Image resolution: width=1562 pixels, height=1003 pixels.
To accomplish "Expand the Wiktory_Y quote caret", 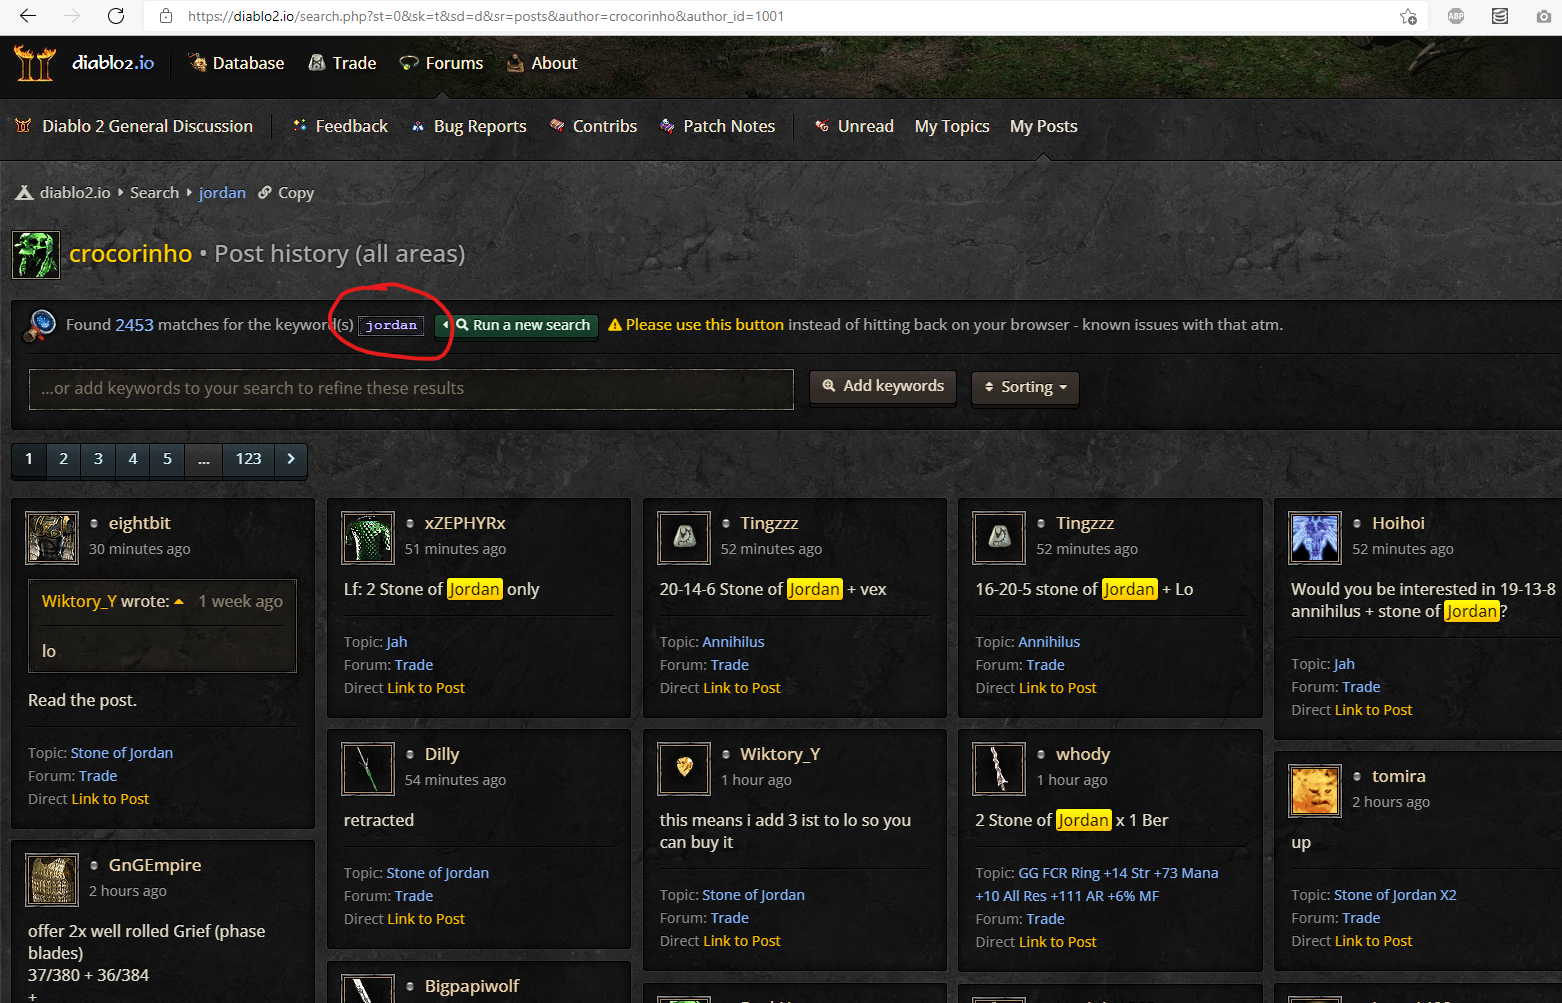I will tap(179, 602).
